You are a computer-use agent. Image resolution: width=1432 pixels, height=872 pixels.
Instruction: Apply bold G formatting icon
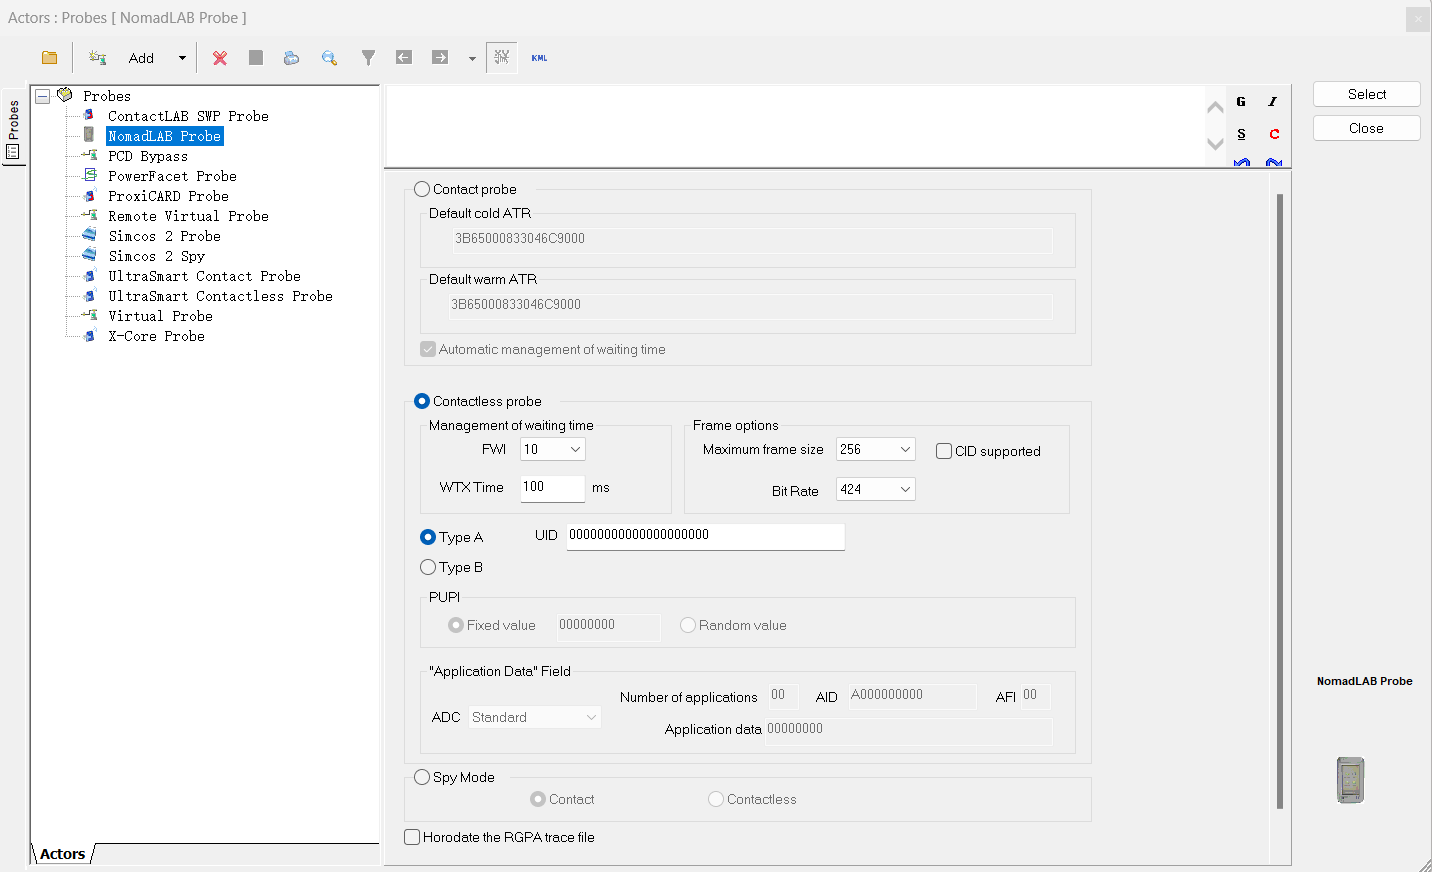(1241, 102)
